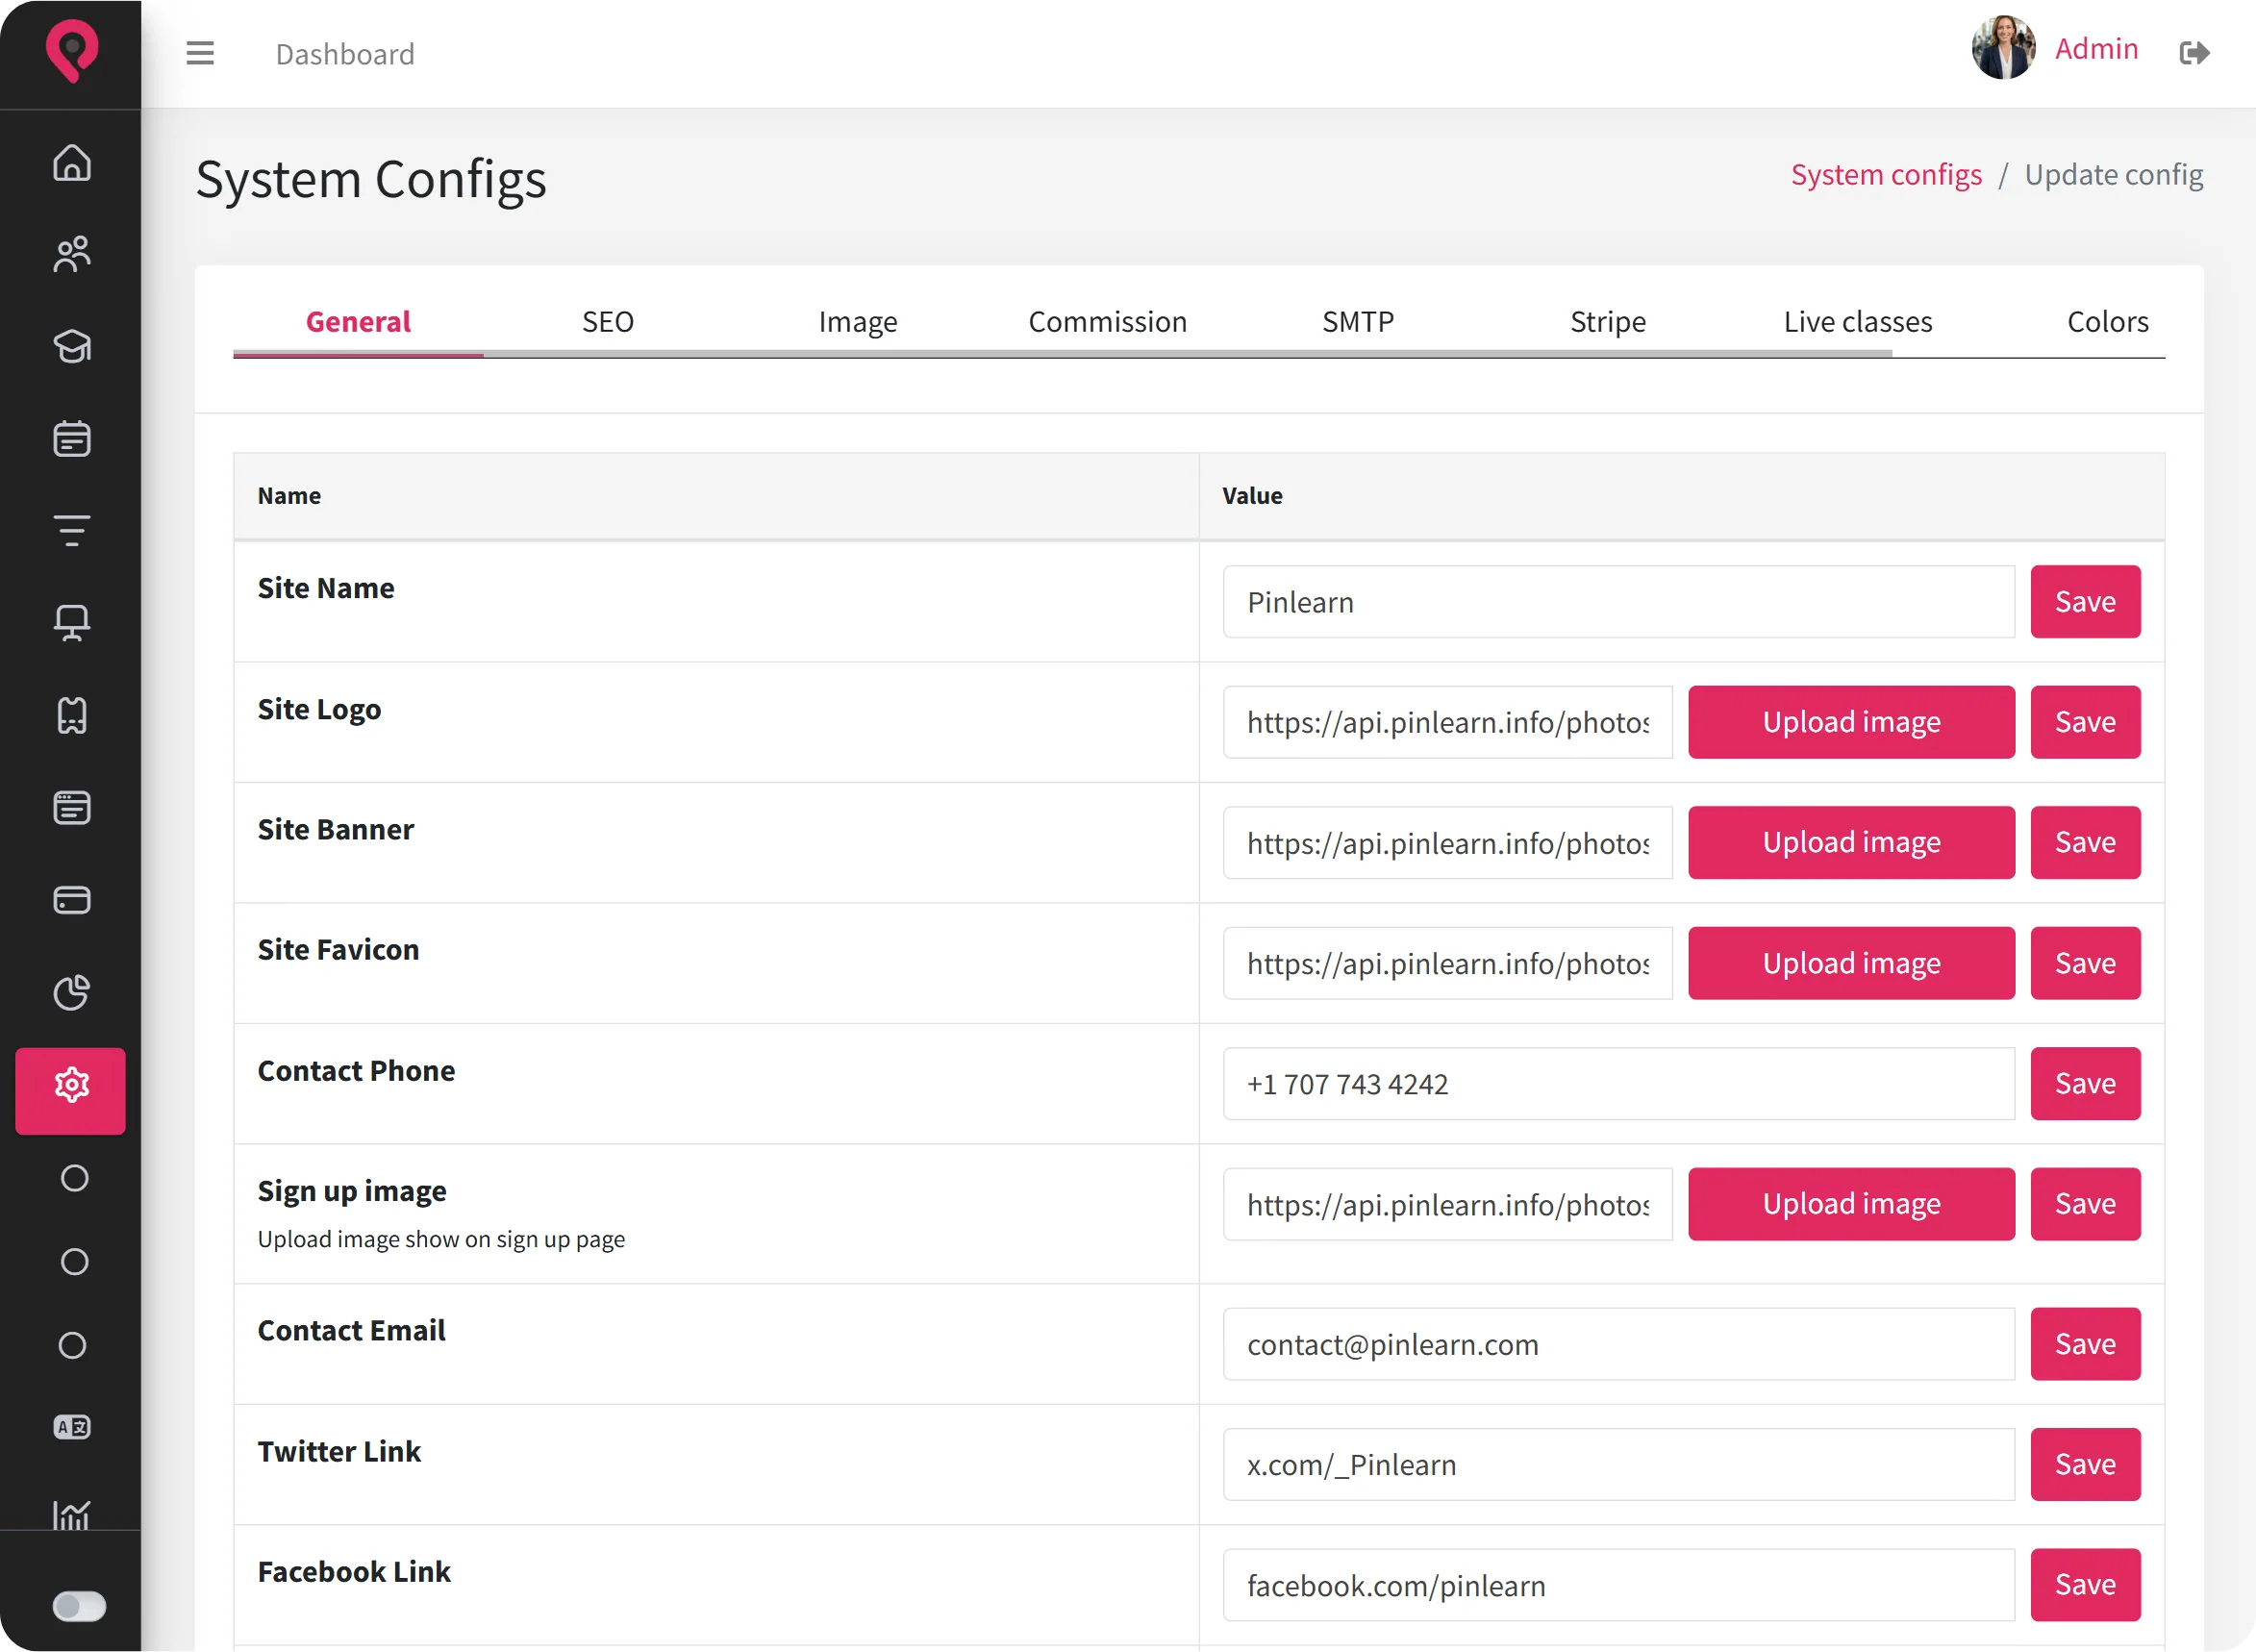Focus the Contact Phone input field
Viewport: 2256px width, 1652px height.
1618,1084
